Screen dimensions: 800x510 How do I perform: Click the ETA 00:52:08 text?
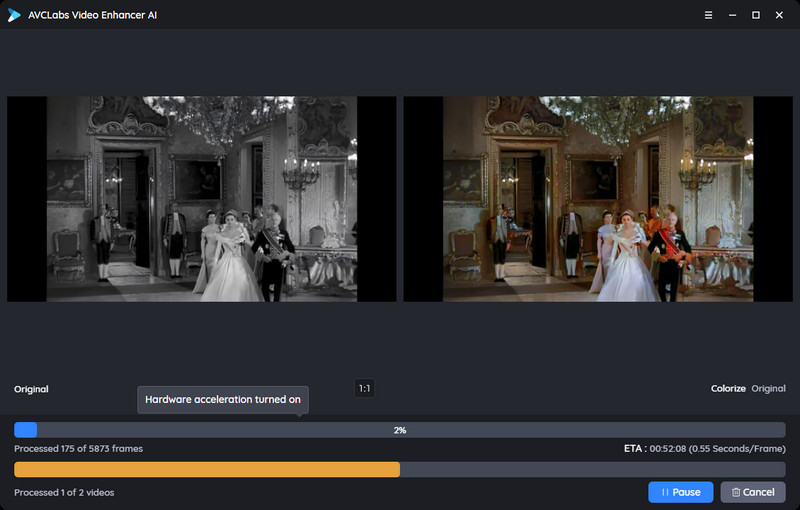click(705, 449)
